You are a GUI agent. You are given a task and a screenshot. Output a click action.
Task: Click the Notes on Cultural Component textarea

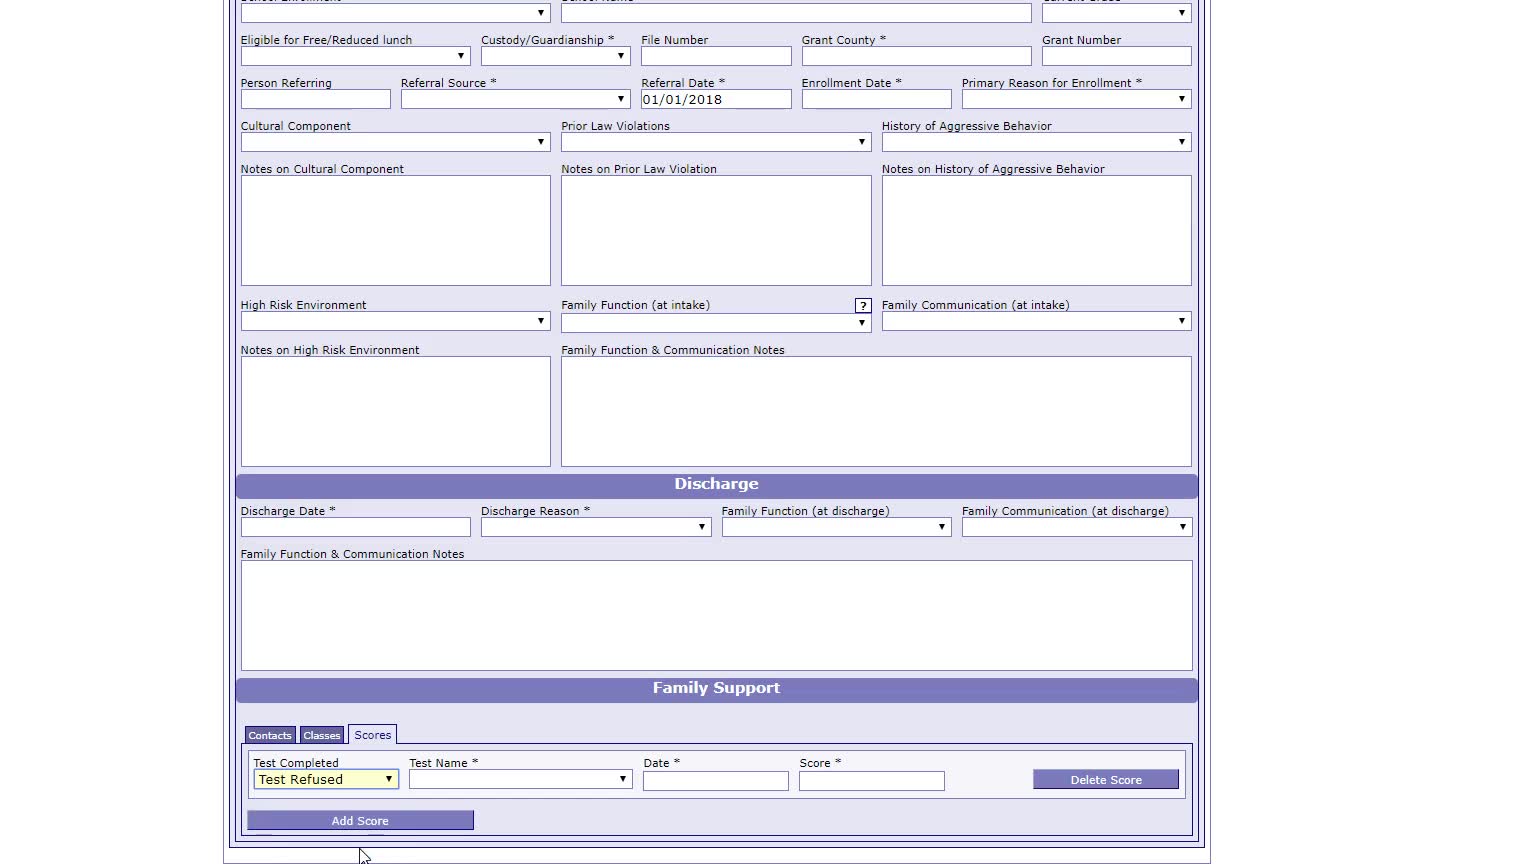395,231
